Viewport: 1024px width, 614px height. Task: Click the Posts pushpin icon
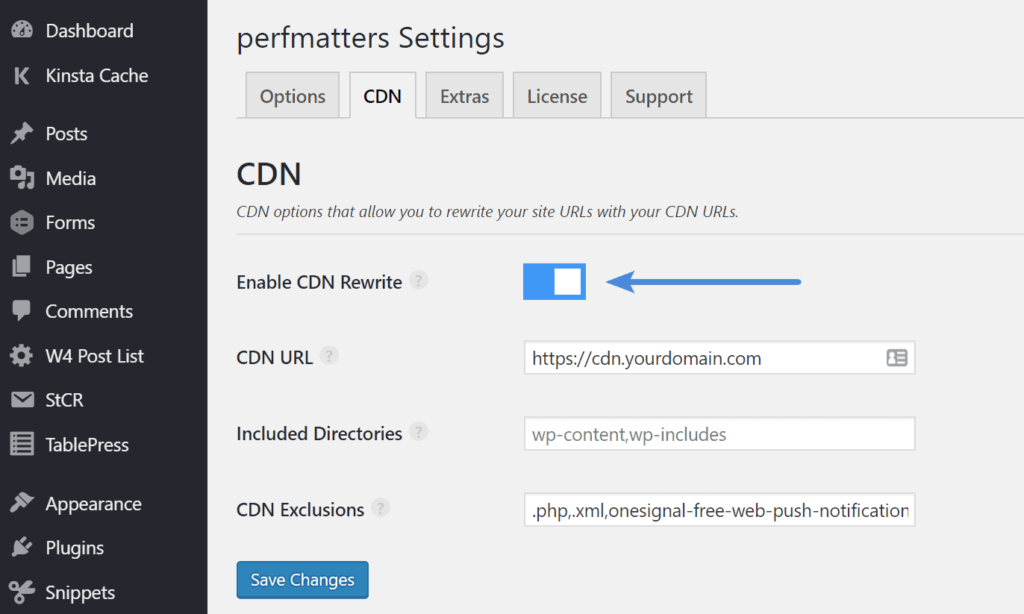tap(24, 133)
